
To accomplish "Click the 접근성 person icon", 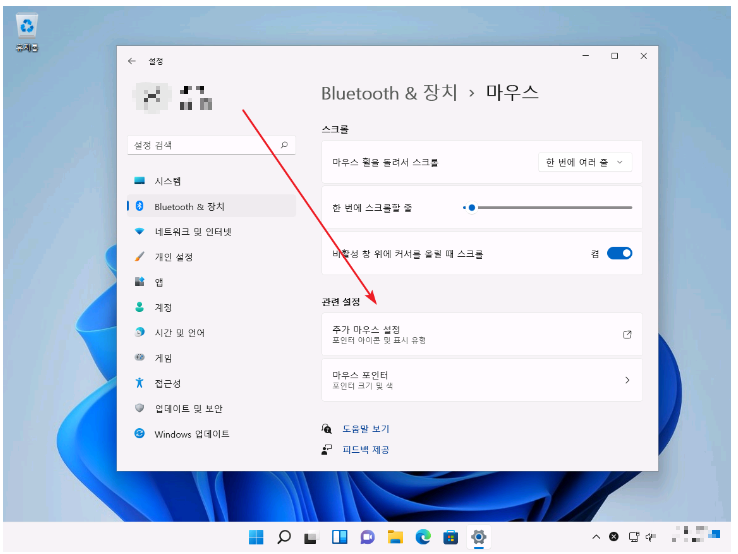I will click(139, 383).
